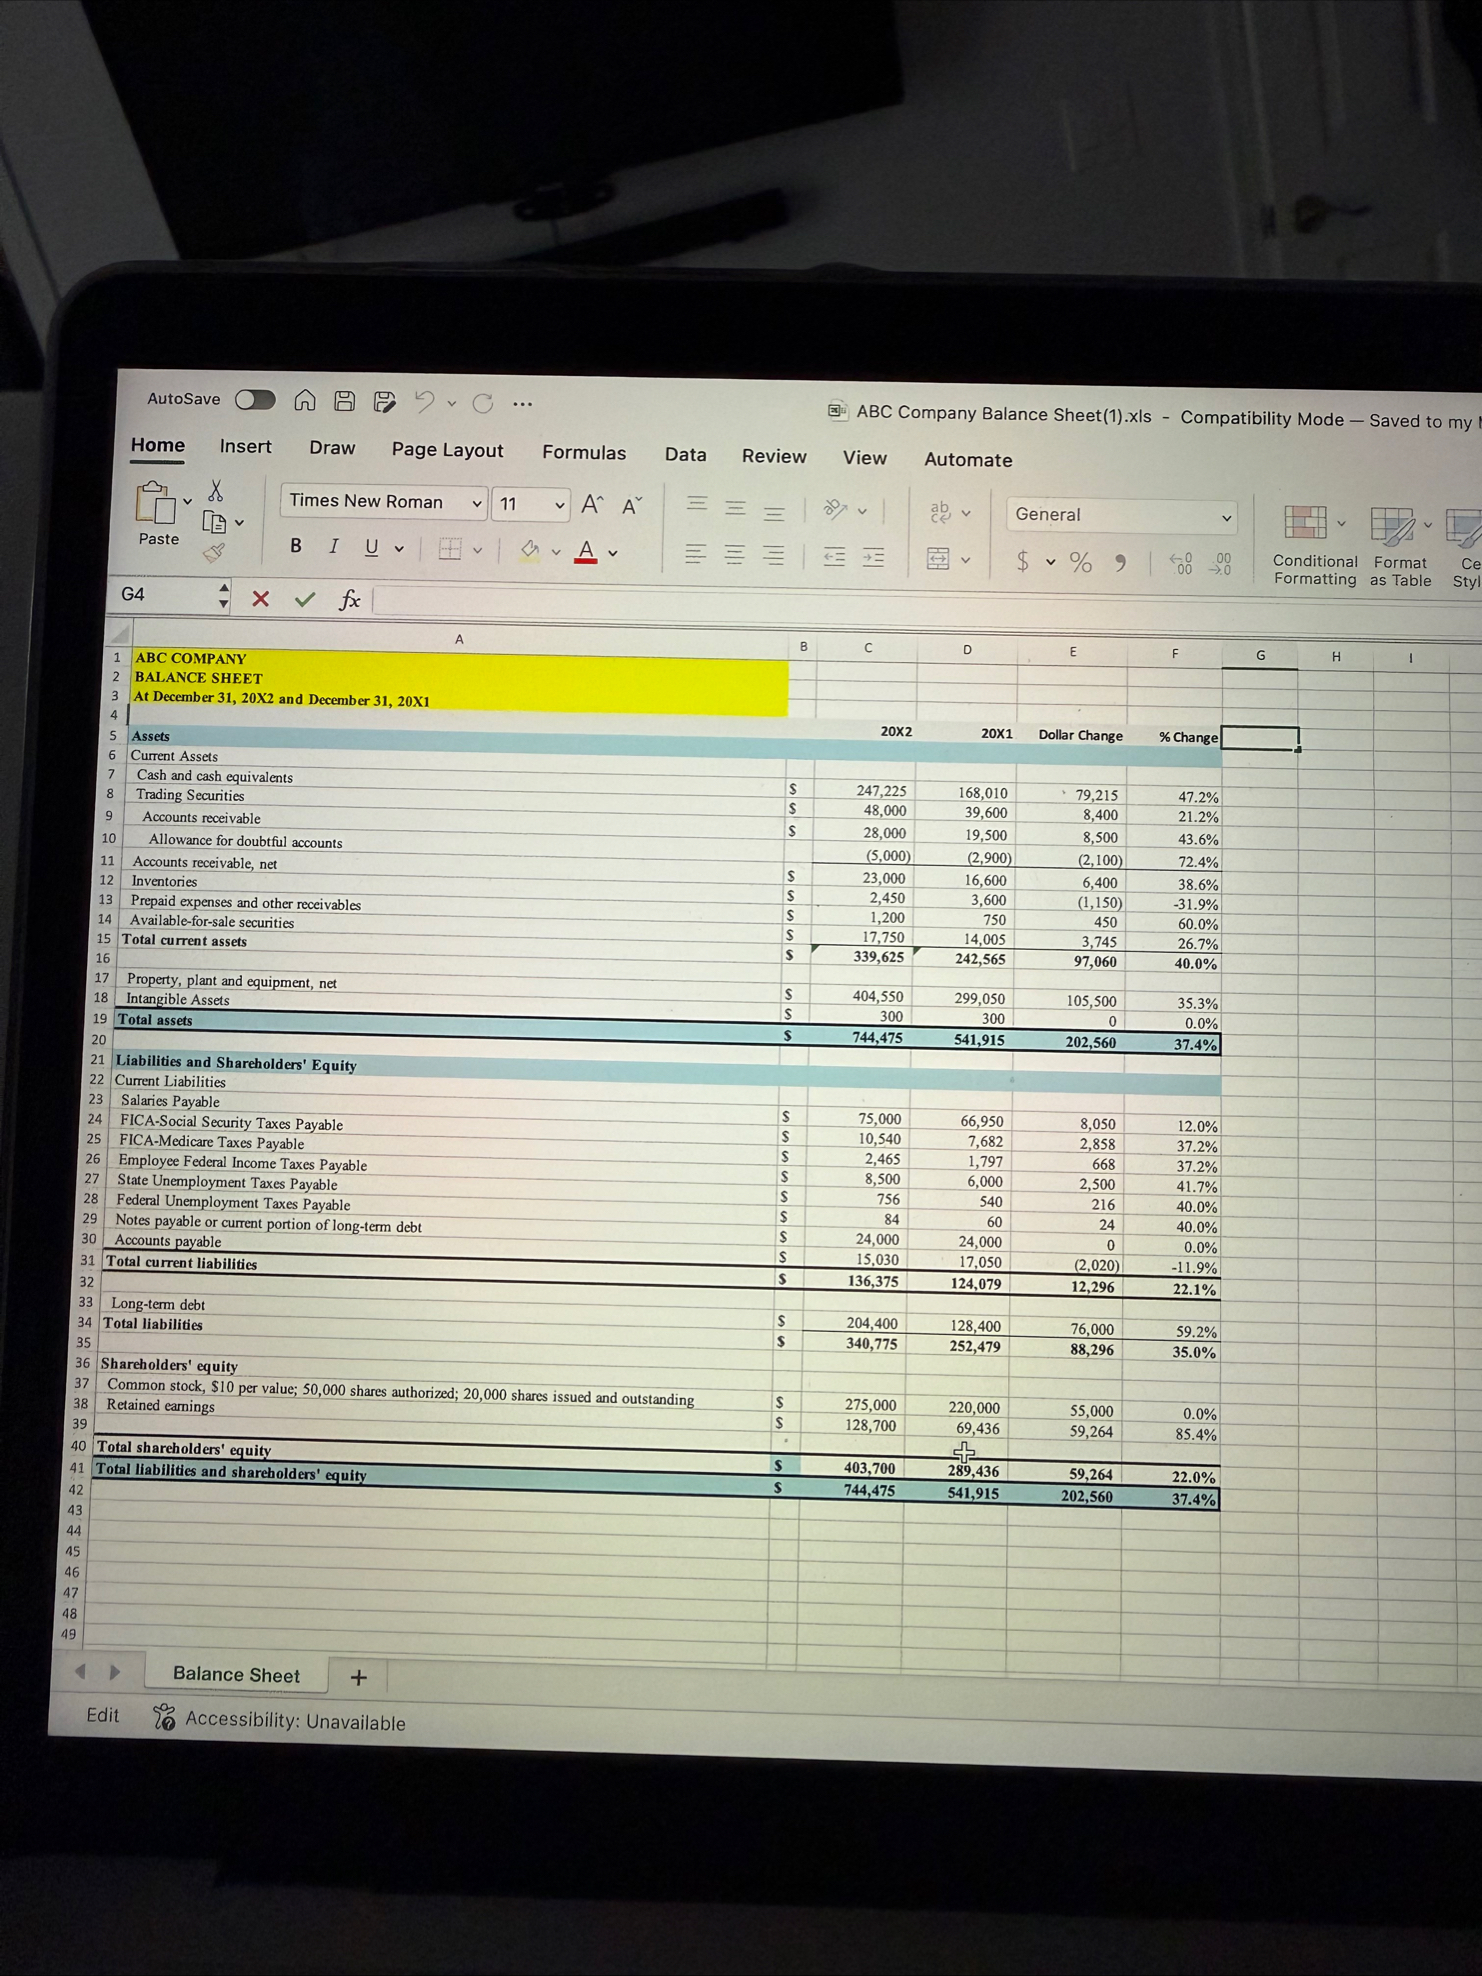This screenshot has width=1482, height=1976.
Task: Open the Undo history dropdown arrow
Action: pos(452,404)
